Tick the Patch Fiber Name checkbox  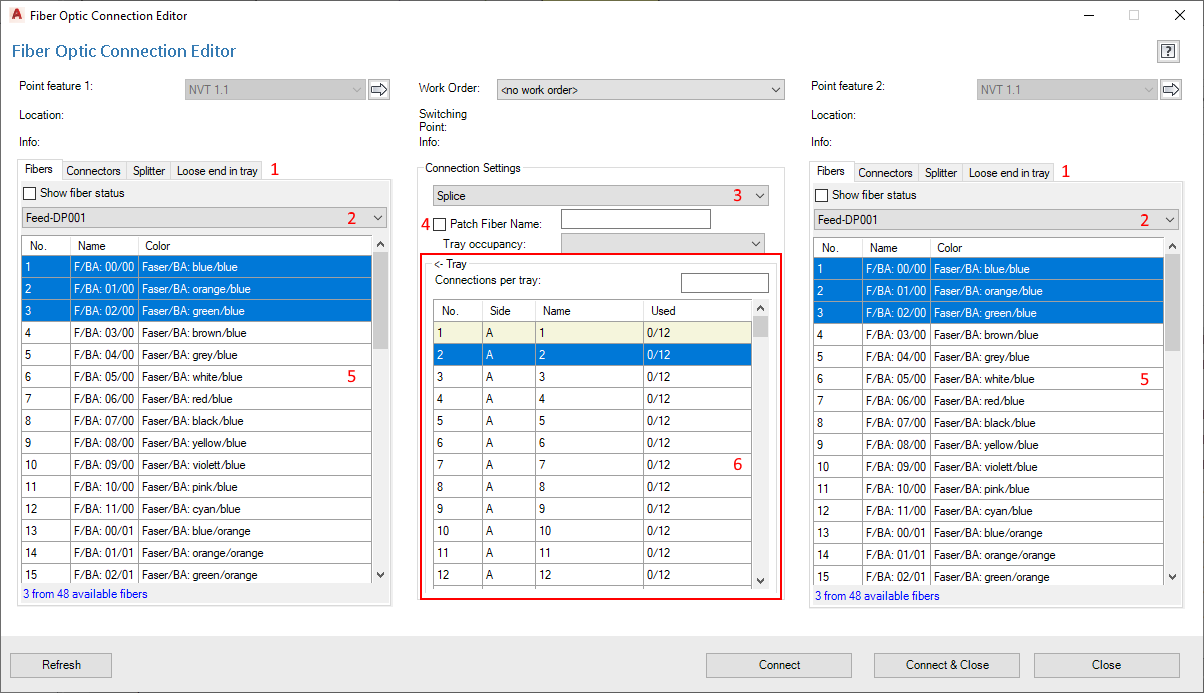[440, 224]
